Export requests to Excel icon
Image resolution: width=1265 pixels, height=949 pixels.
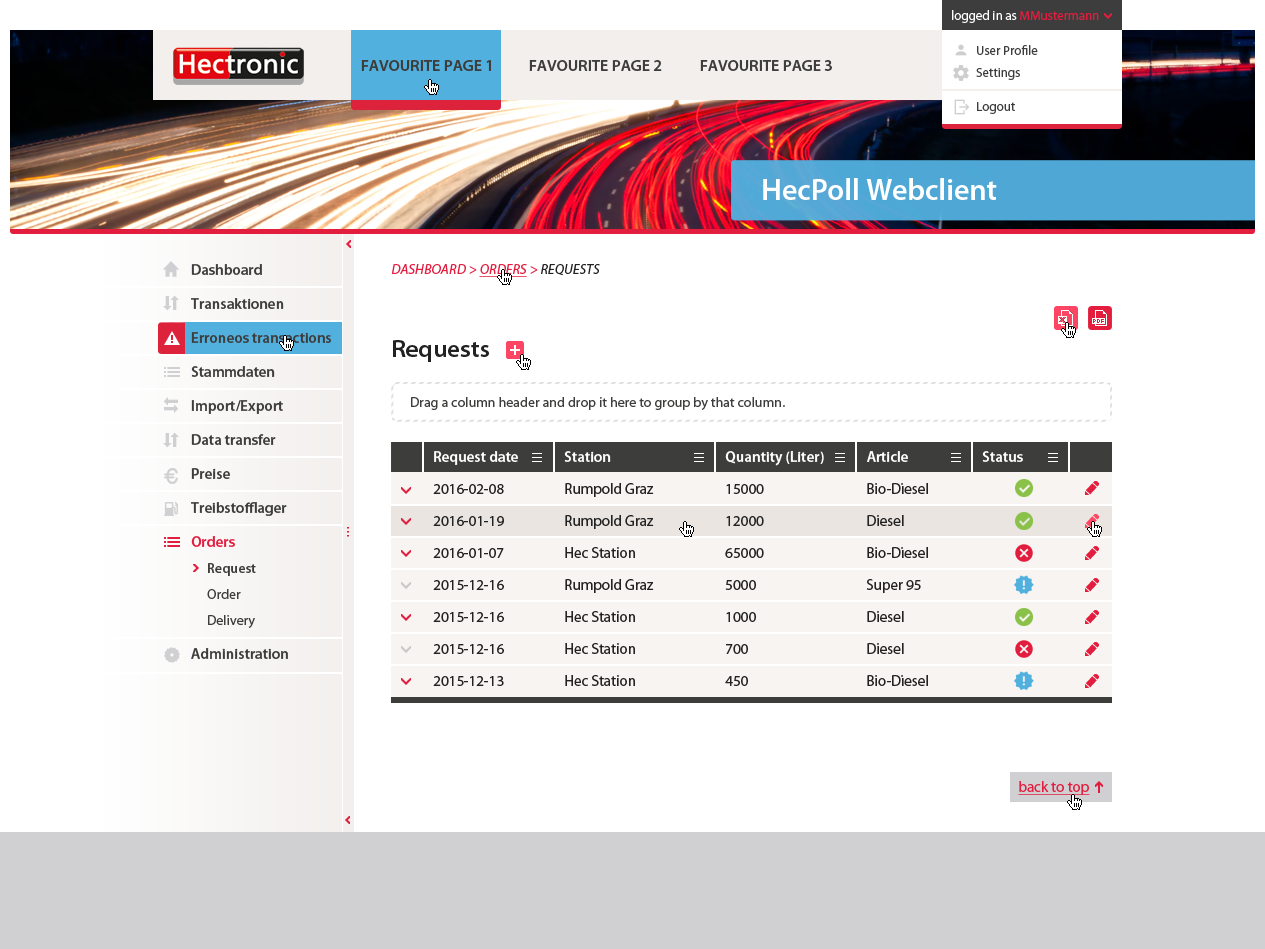(x=1066, y=318)
